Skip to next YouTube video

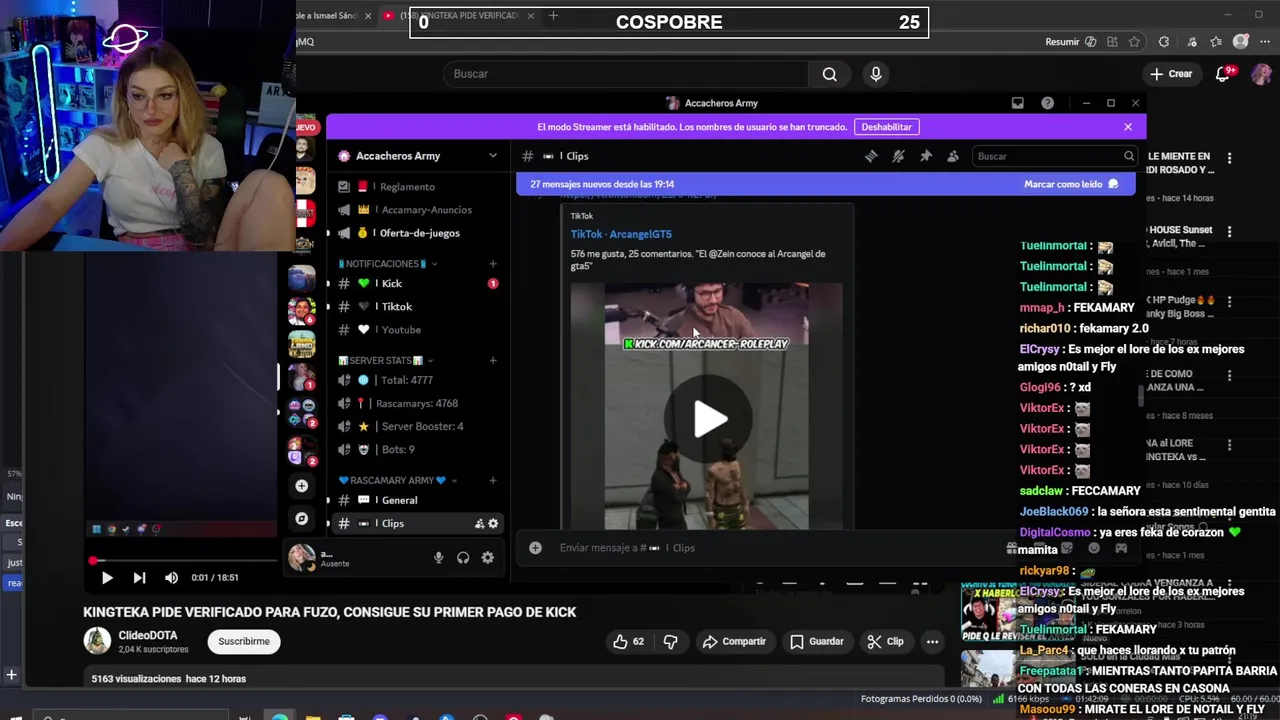(x=139, y=577)
